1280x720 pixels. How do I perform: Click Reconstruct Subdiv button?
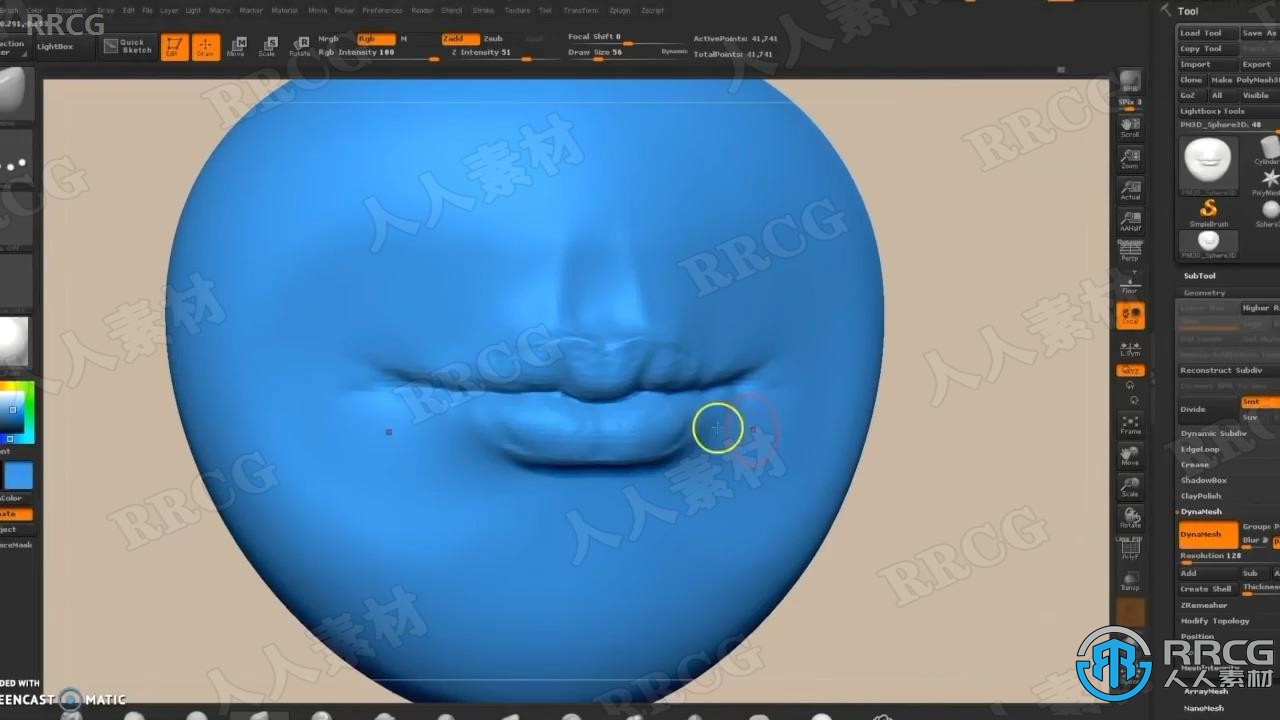pyautogui.click(x=1228, y=370)
